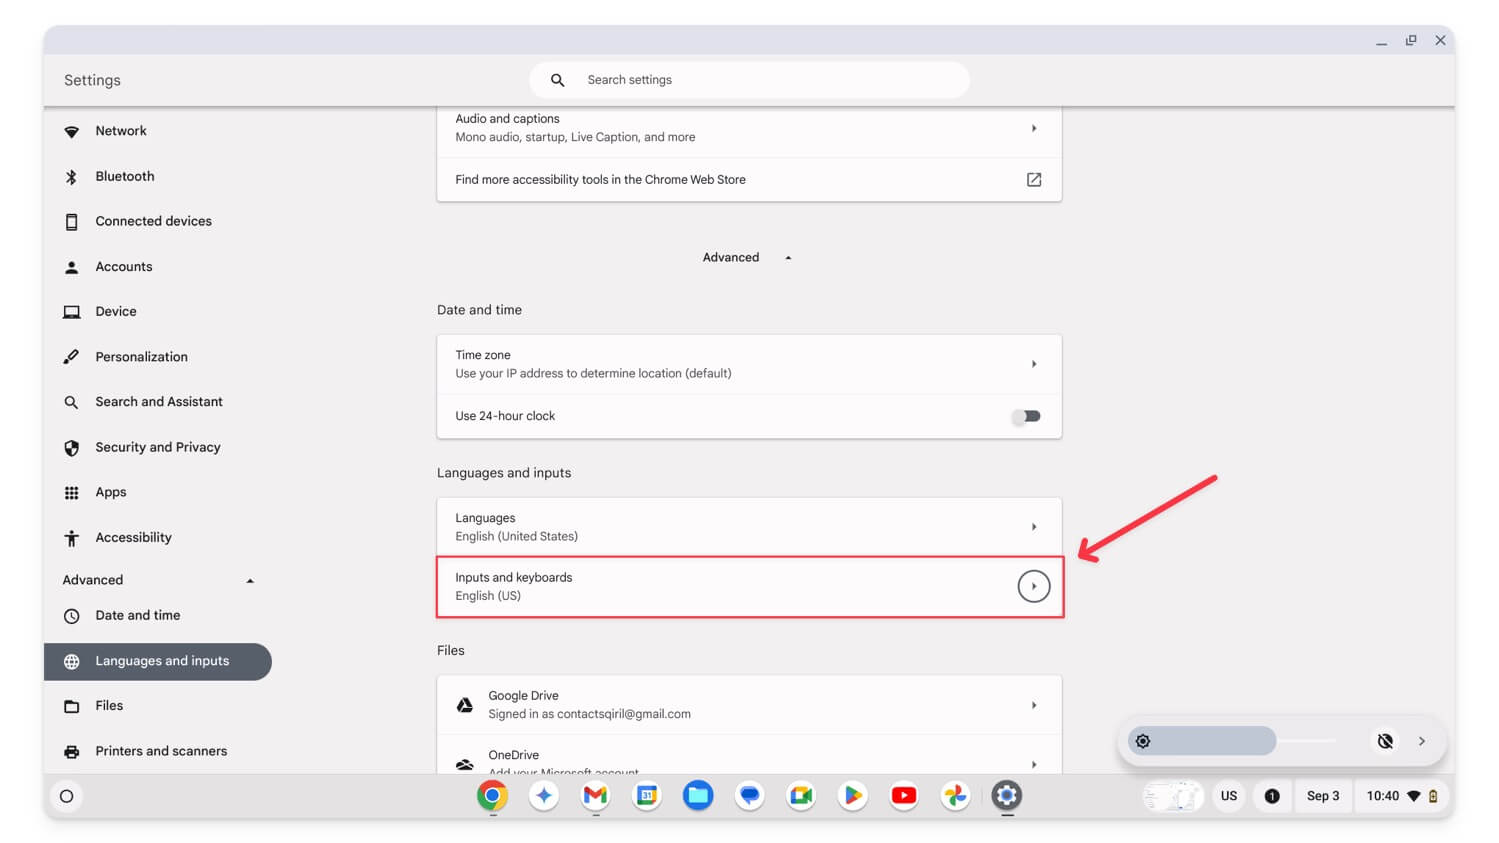Open the Accessibility person icon

click(71, 537)
